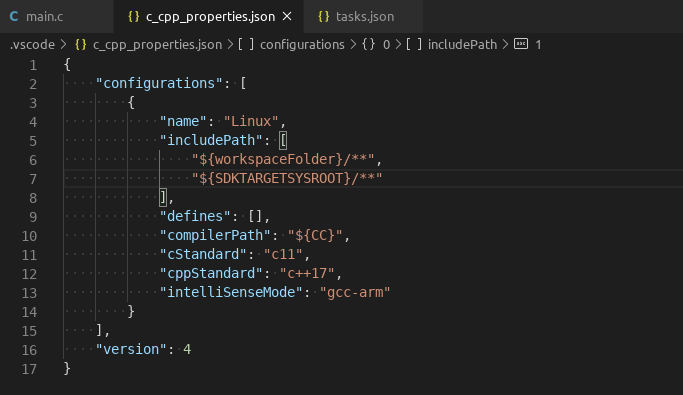Click the empty [] after defines
Screen dimensions: 683x395
[x=255, y=216]
